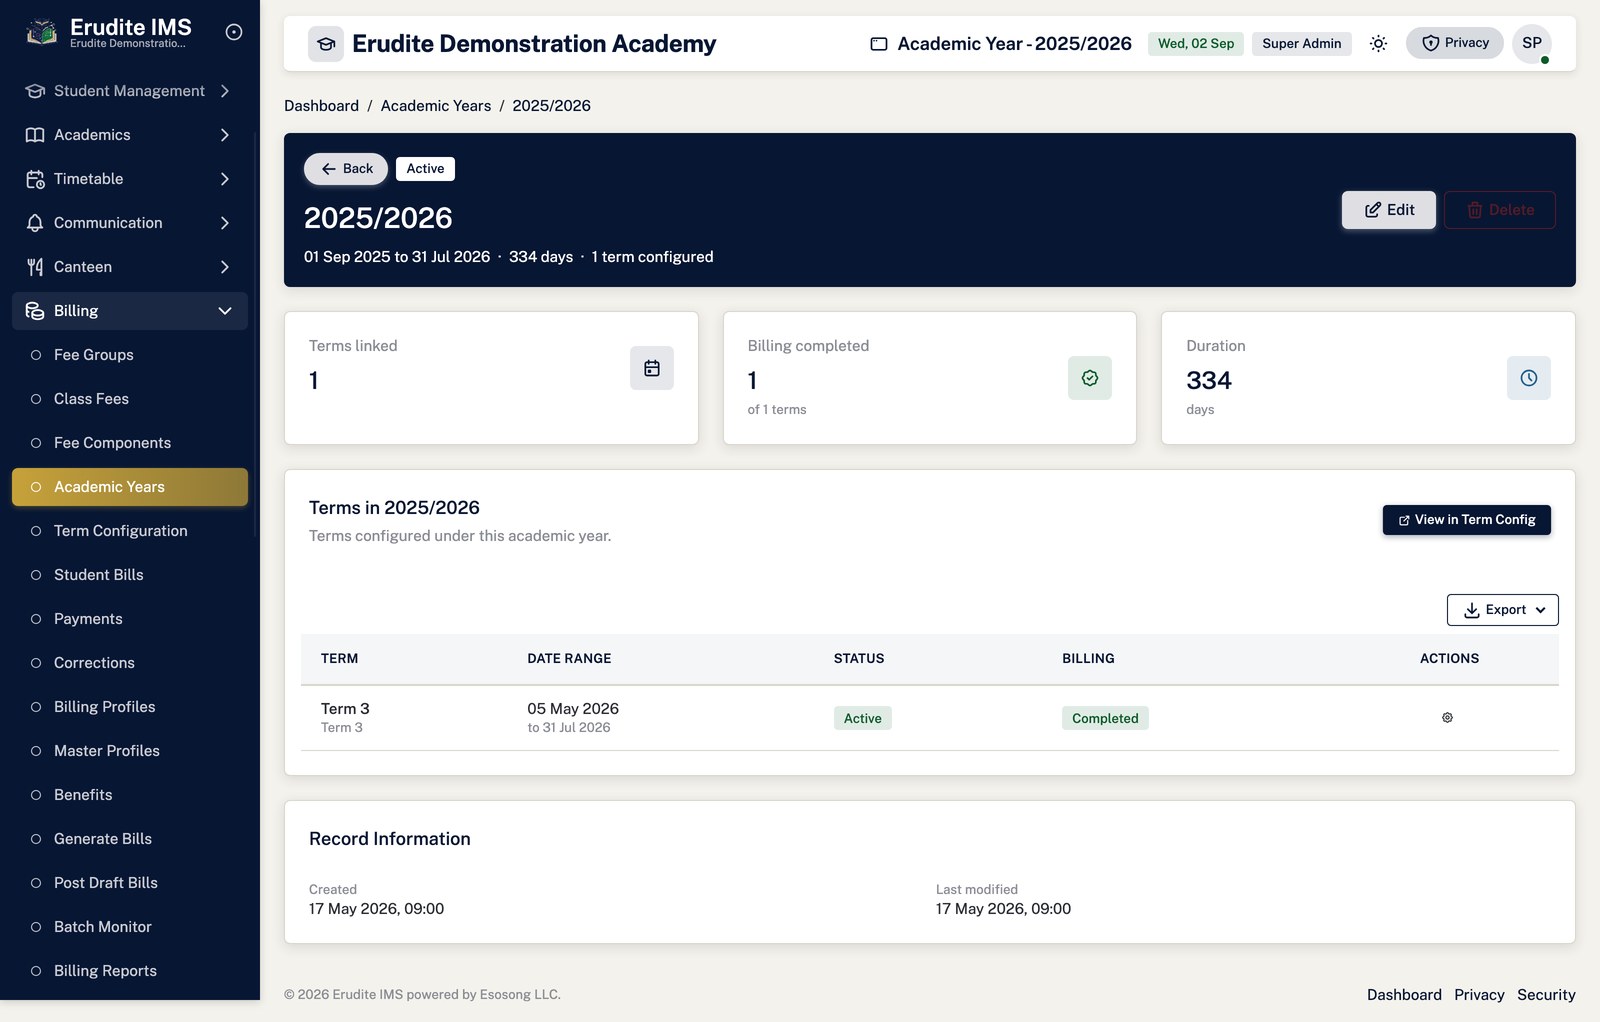
Task: Open Fee Groups in sidebar
Action: point(130,355)
